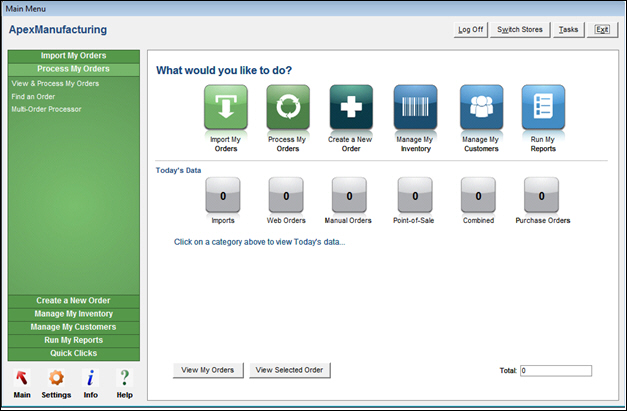Open the Manage My Inventory barcode icon

415,107
